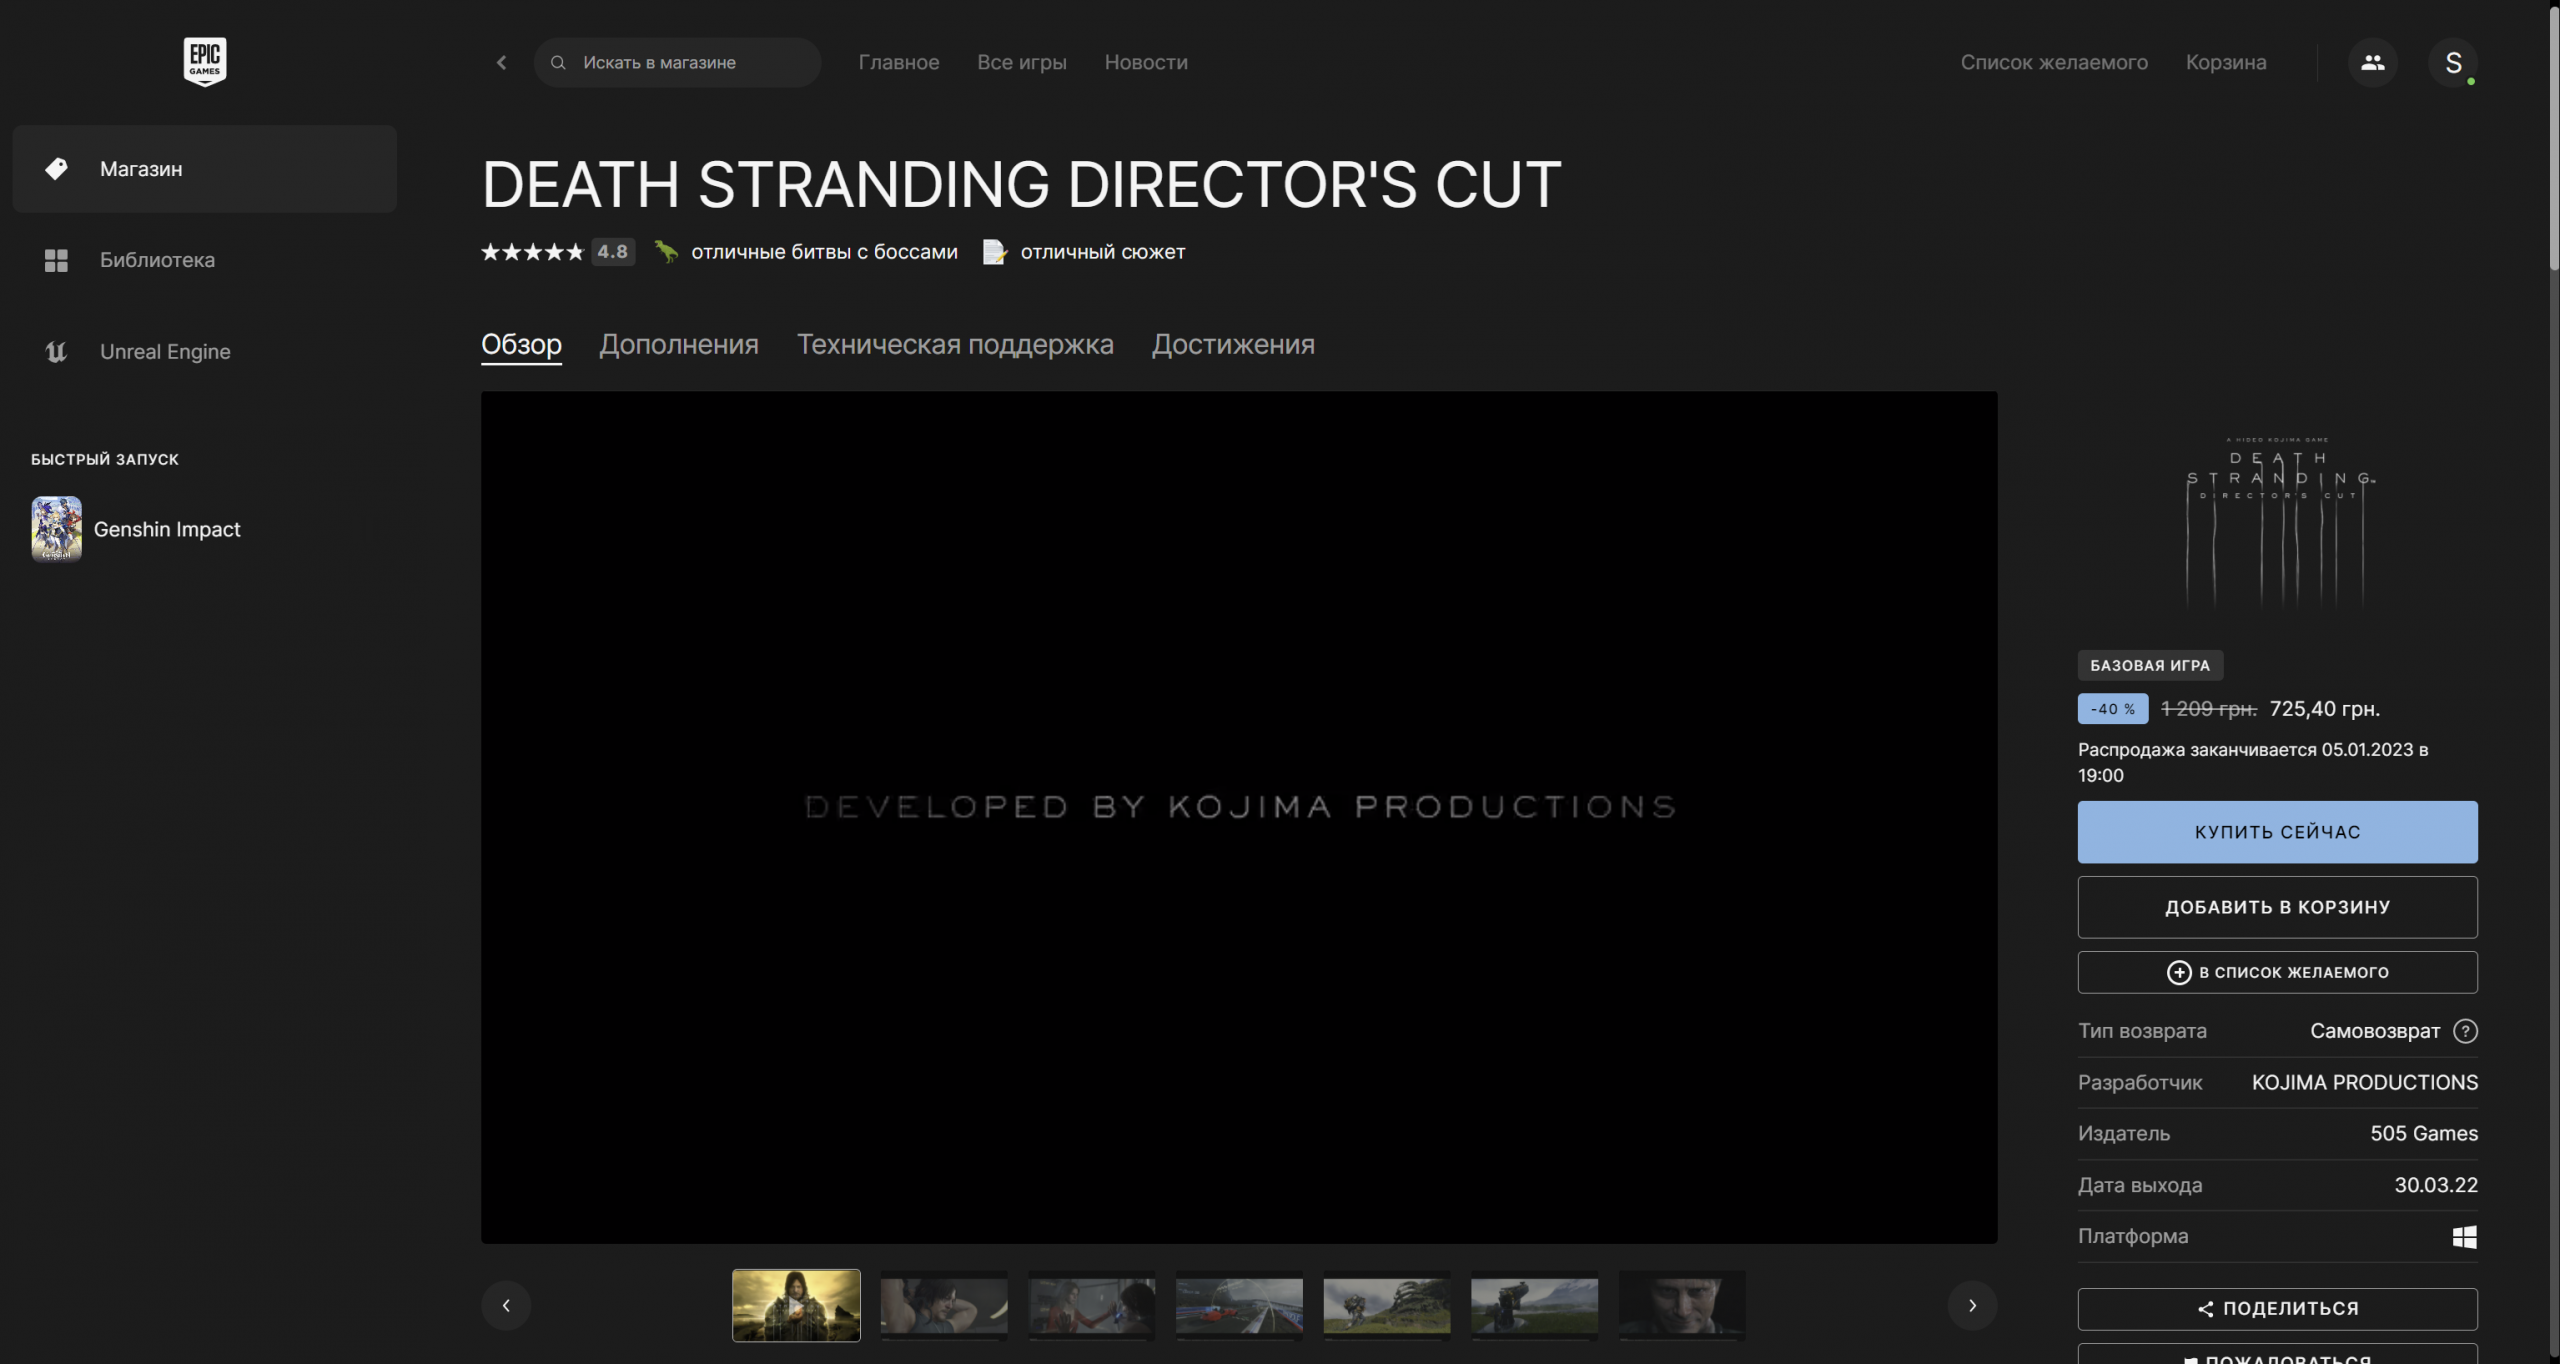The image size is (2560, 1364).
Task: Open the Магазин sidebar section
Action: (x=204, y=169)
